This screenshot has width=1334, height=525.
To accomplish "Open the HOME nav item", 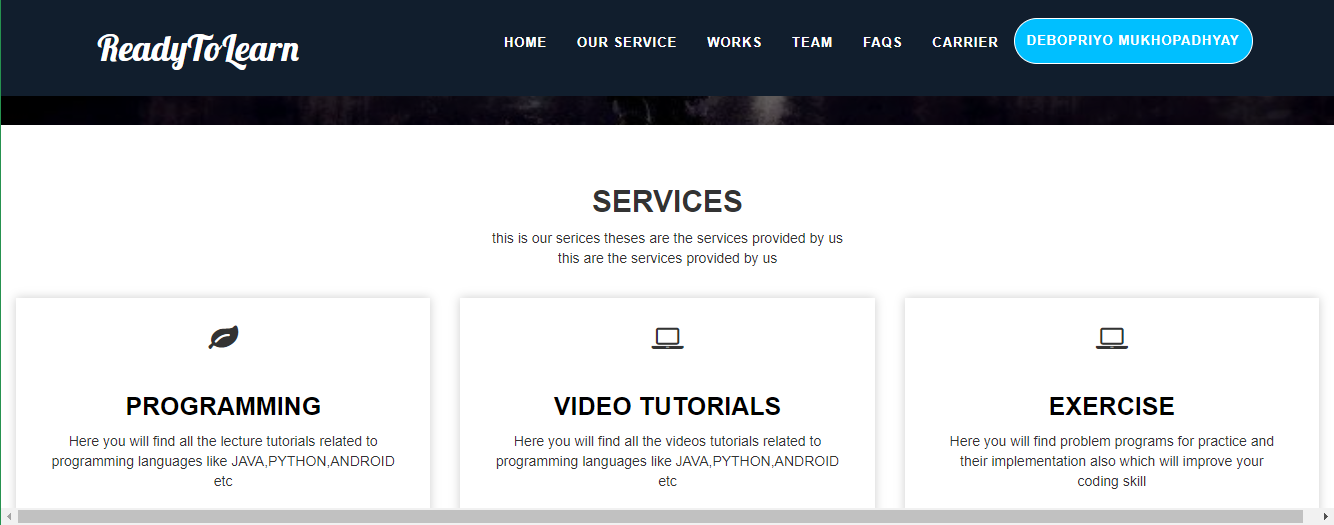I will 525,42.
